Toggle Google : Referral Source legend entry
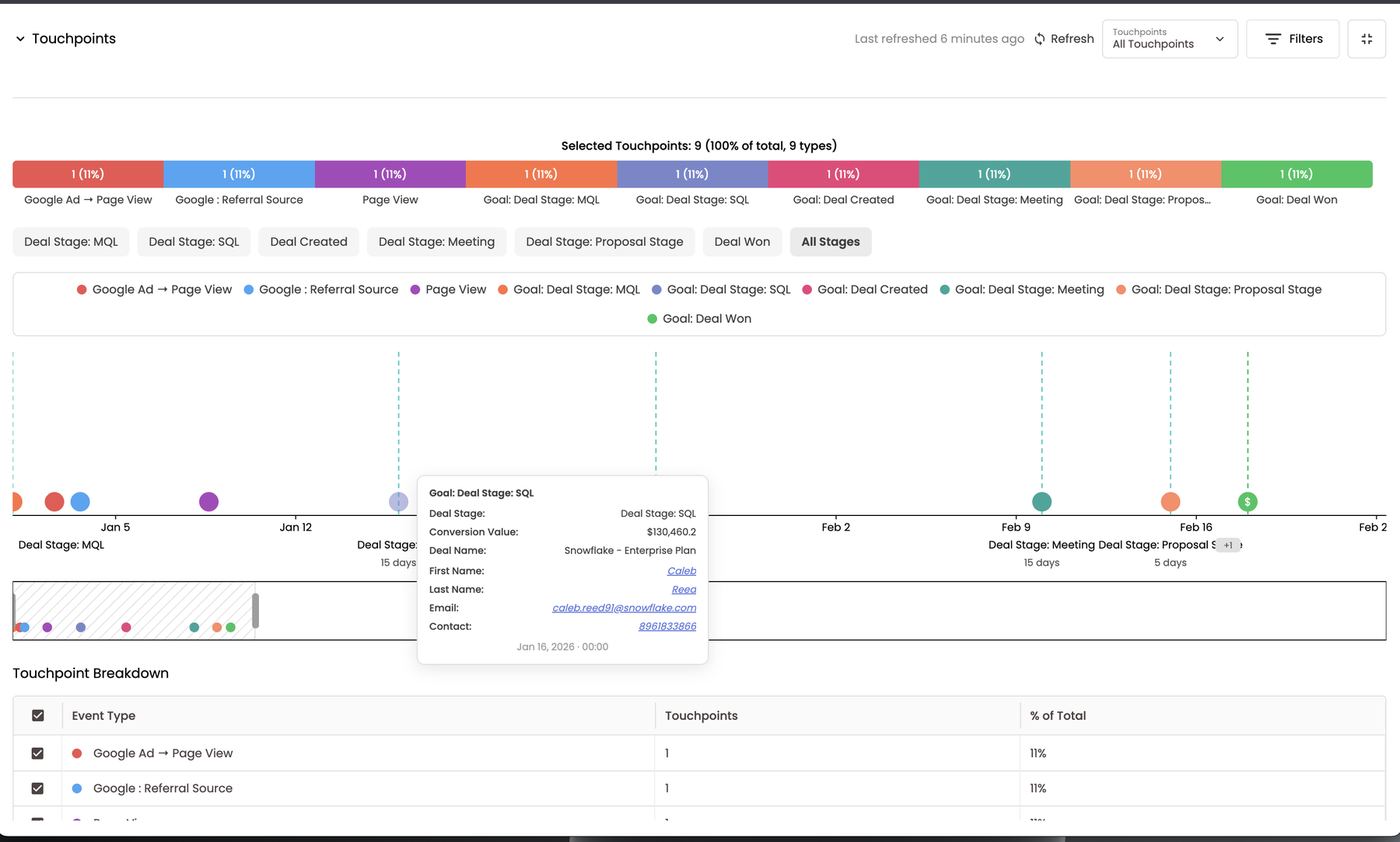 [321, 290]
